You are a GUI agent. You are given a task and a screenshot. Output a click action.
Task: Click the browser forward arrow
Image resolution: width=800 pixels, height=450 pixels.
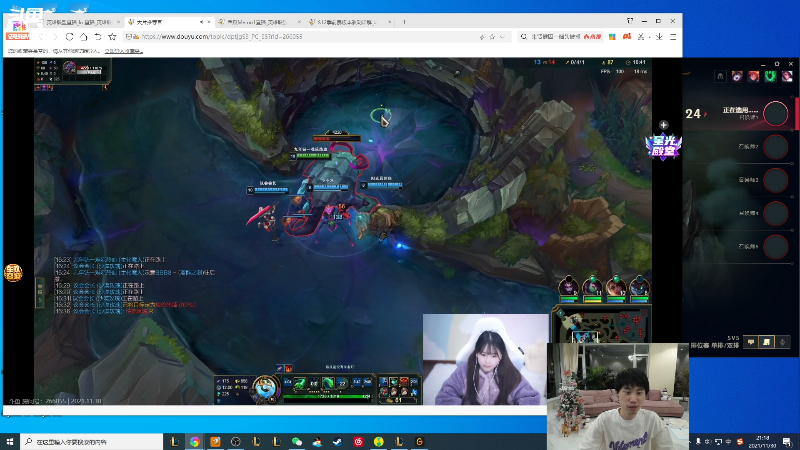point(55,37)
